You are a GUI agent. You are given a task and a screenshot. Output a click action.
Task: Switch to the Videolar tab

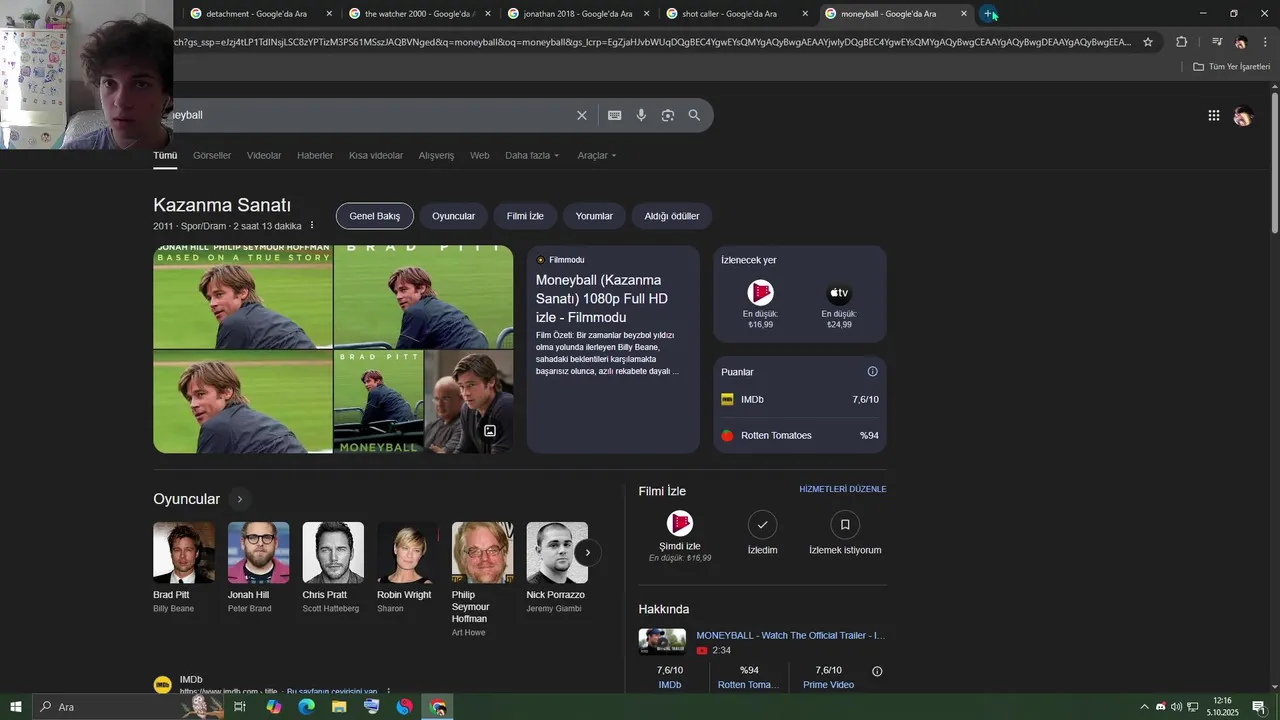tap(264, 155)
